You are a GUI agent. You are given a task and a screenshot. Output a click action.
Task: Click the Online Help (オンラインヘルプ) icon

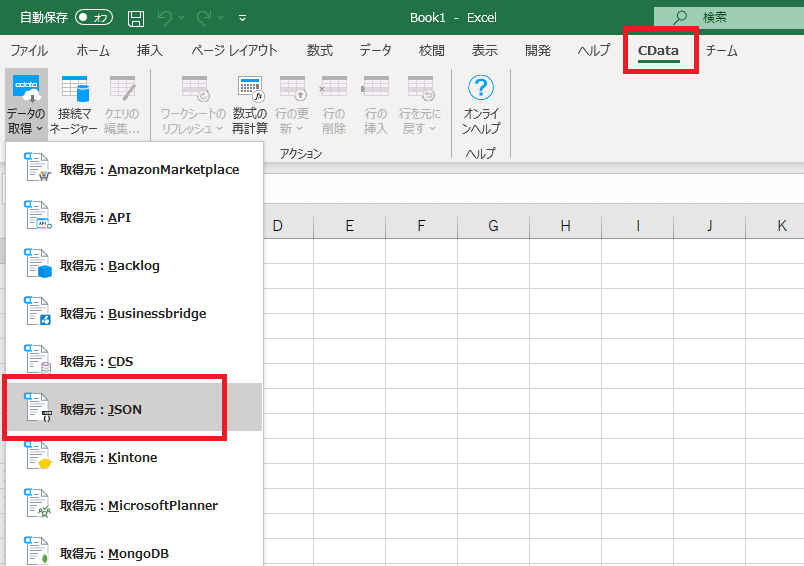pyautogui.click(x=481, y=104)
